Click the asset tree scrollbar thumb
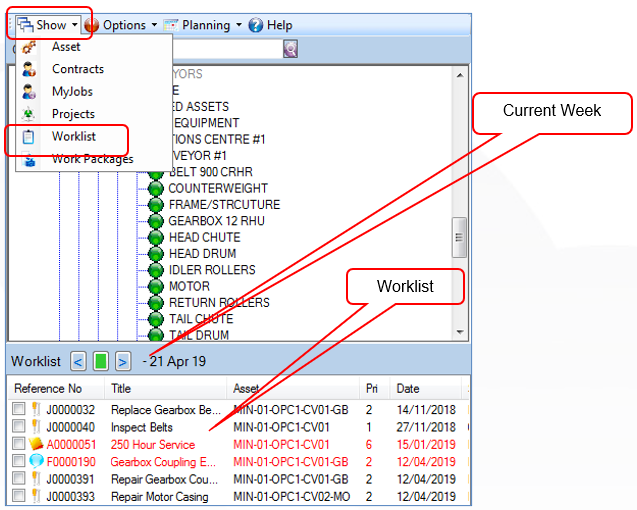Viewport: 637px width, 510px height. (459, 237)
